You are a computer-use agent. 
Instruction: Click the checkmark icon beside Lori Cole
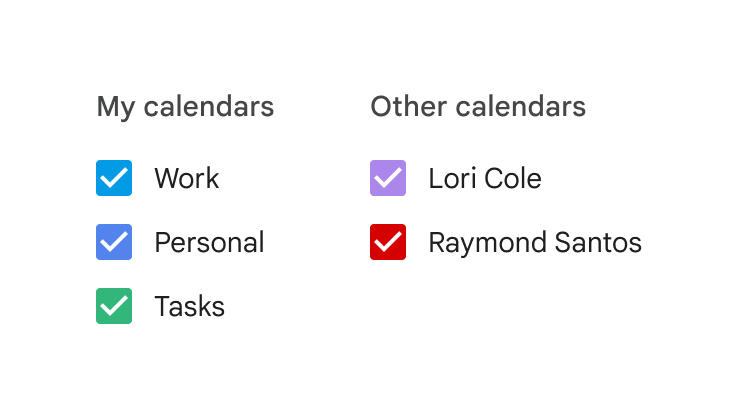[x=388, y=179]
